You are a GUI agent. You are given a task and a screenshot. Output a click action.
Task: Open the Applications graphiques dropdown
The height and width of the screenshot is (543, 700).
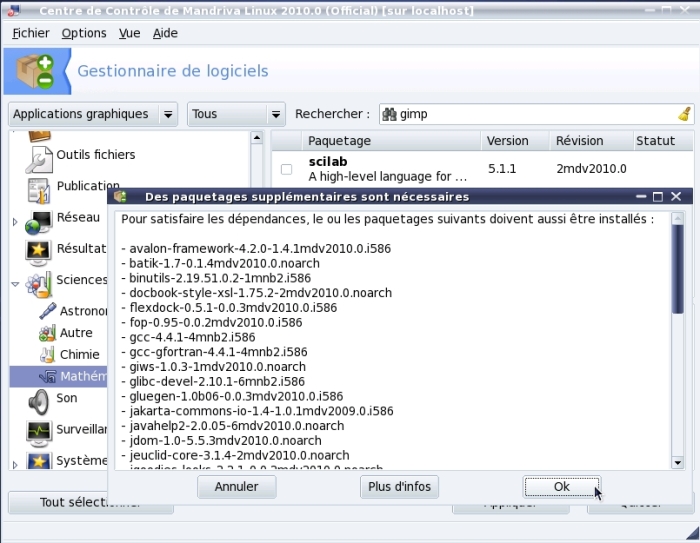(92, 114)
